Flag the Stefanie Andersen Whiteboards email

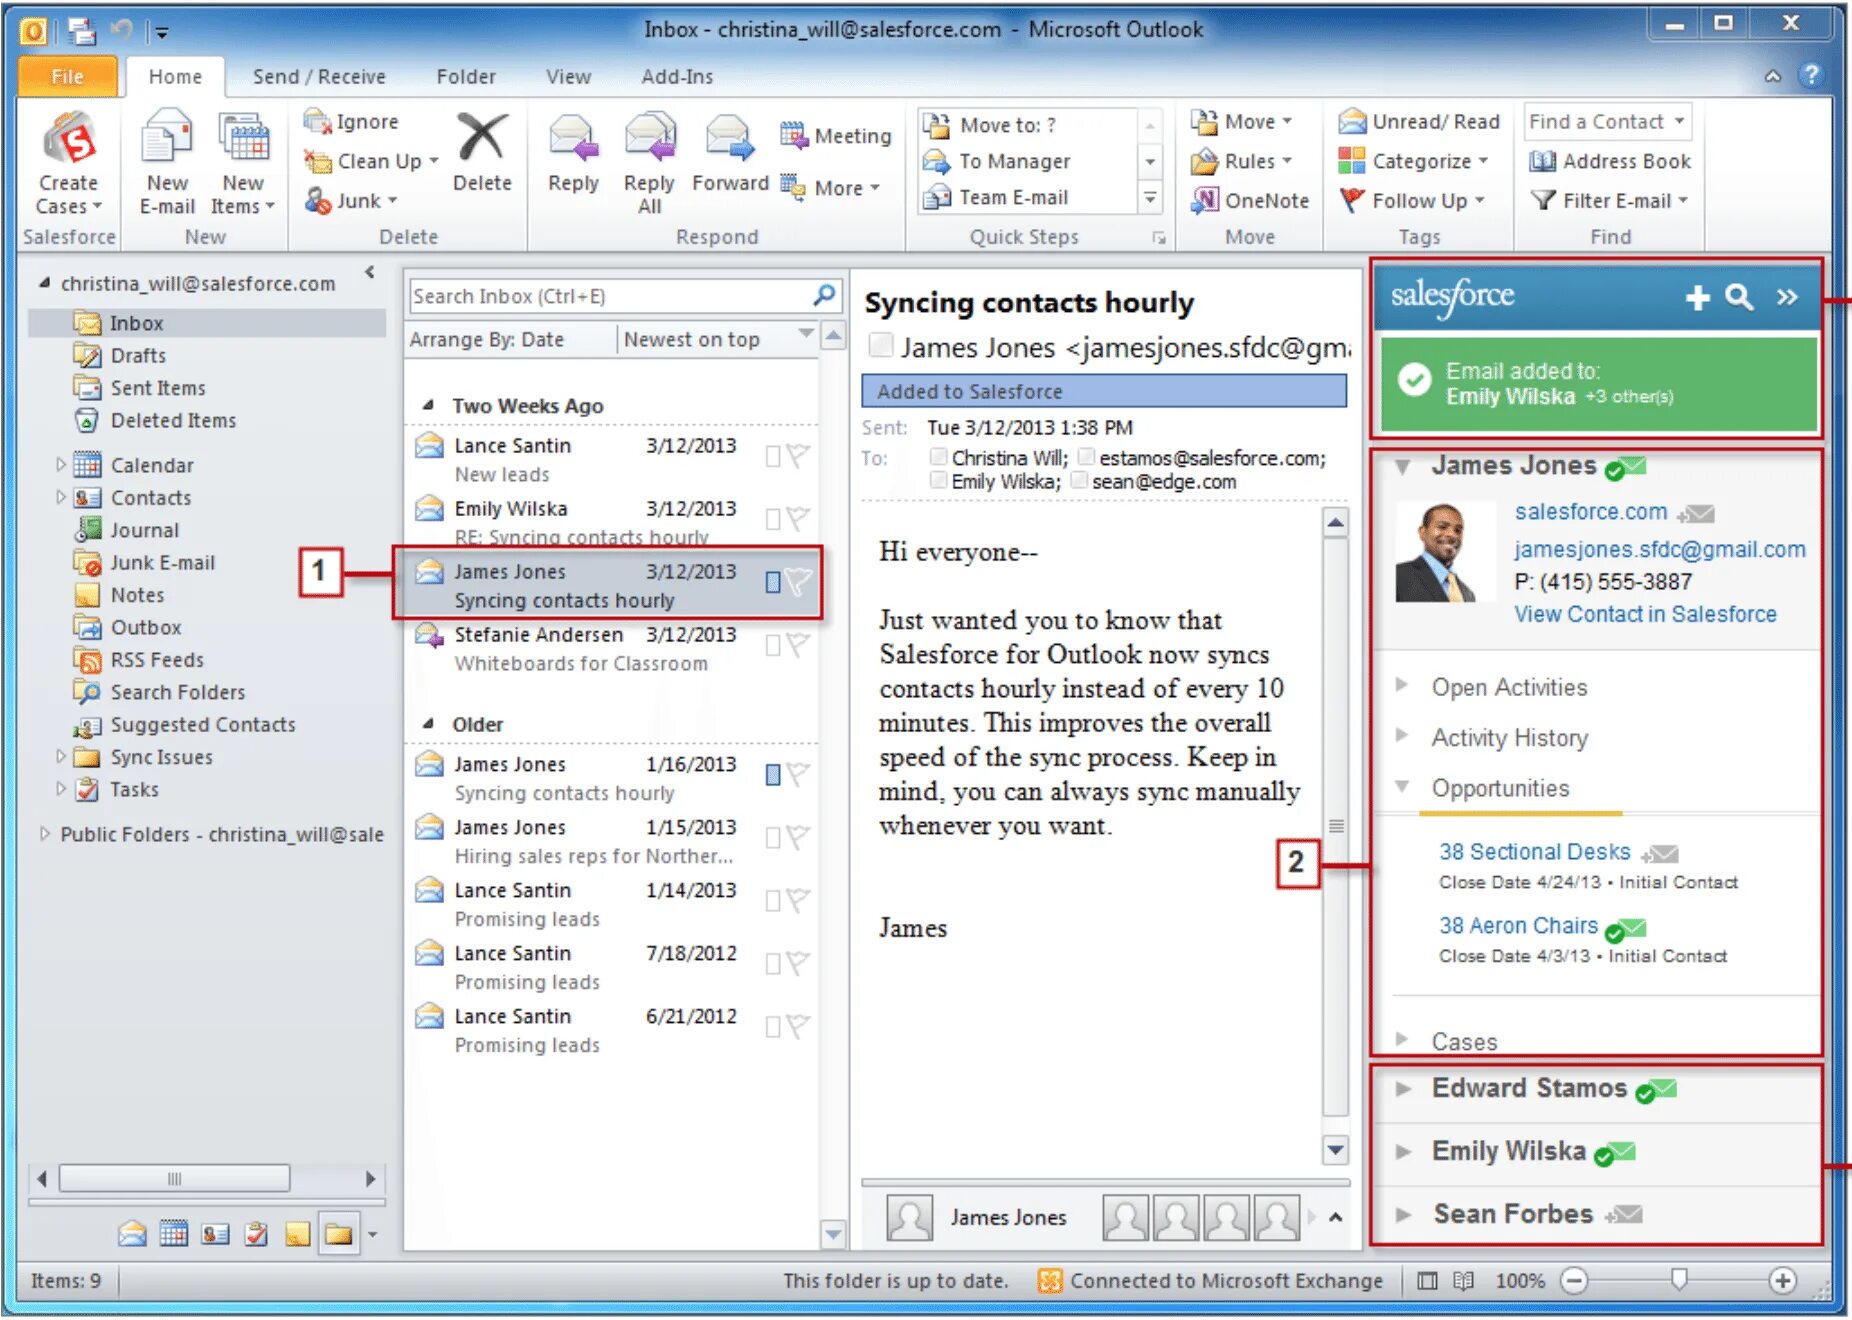797,645
